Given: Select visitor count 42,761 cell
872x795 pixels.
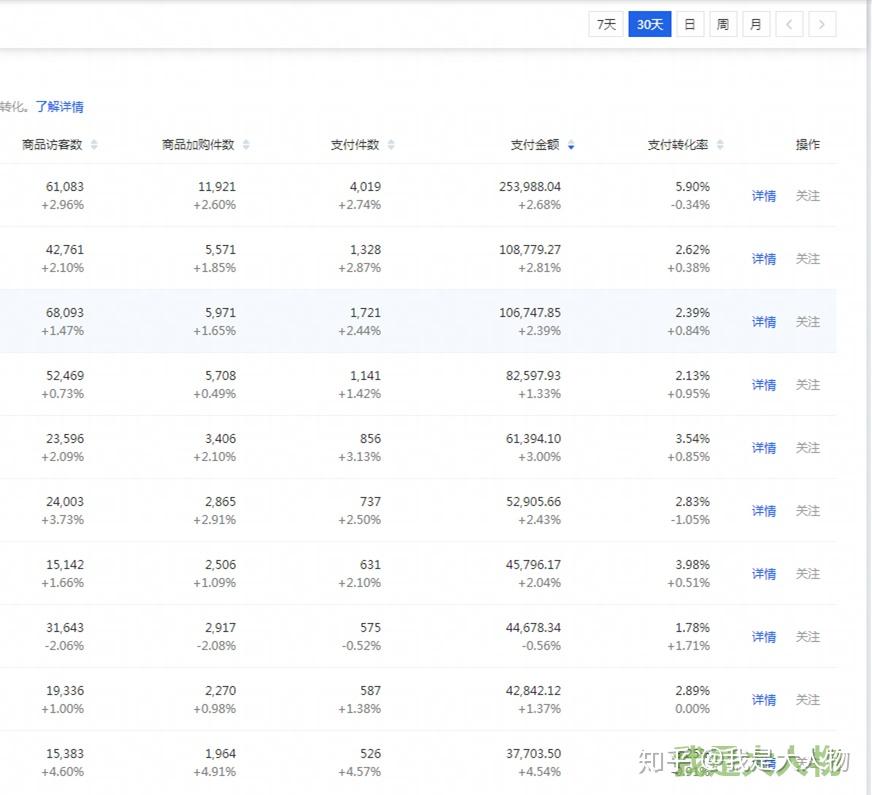Looking at the screenshot, I should point(65,250).
